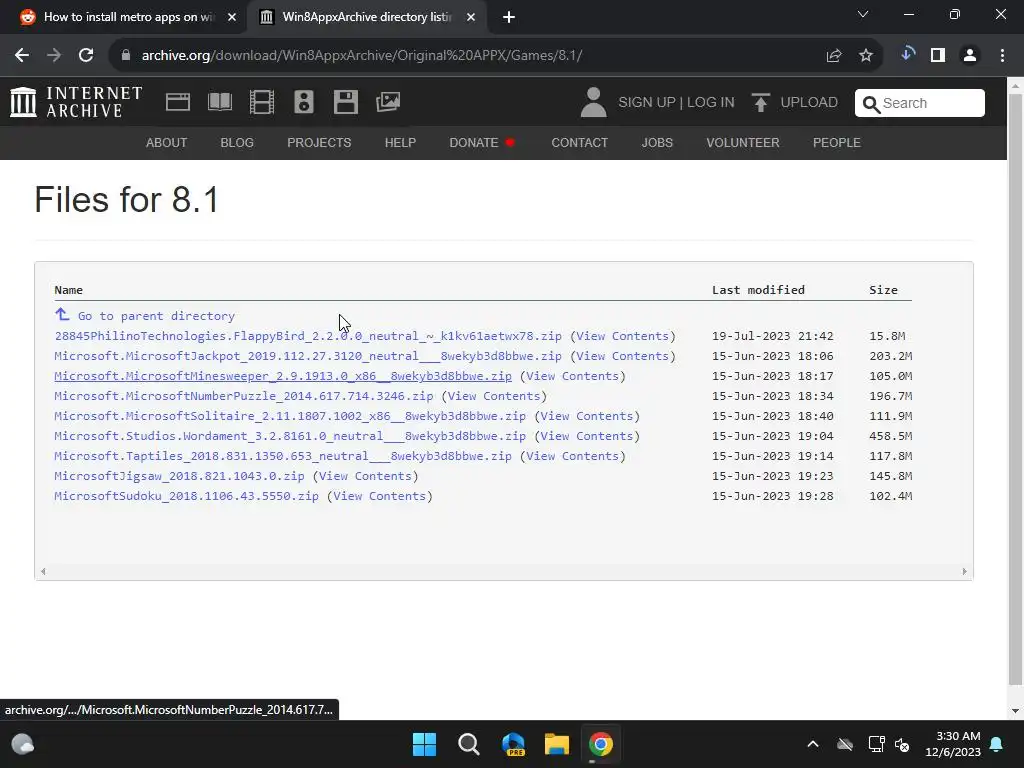
Task: Go back with the browser back arrow
Action: 22,56
